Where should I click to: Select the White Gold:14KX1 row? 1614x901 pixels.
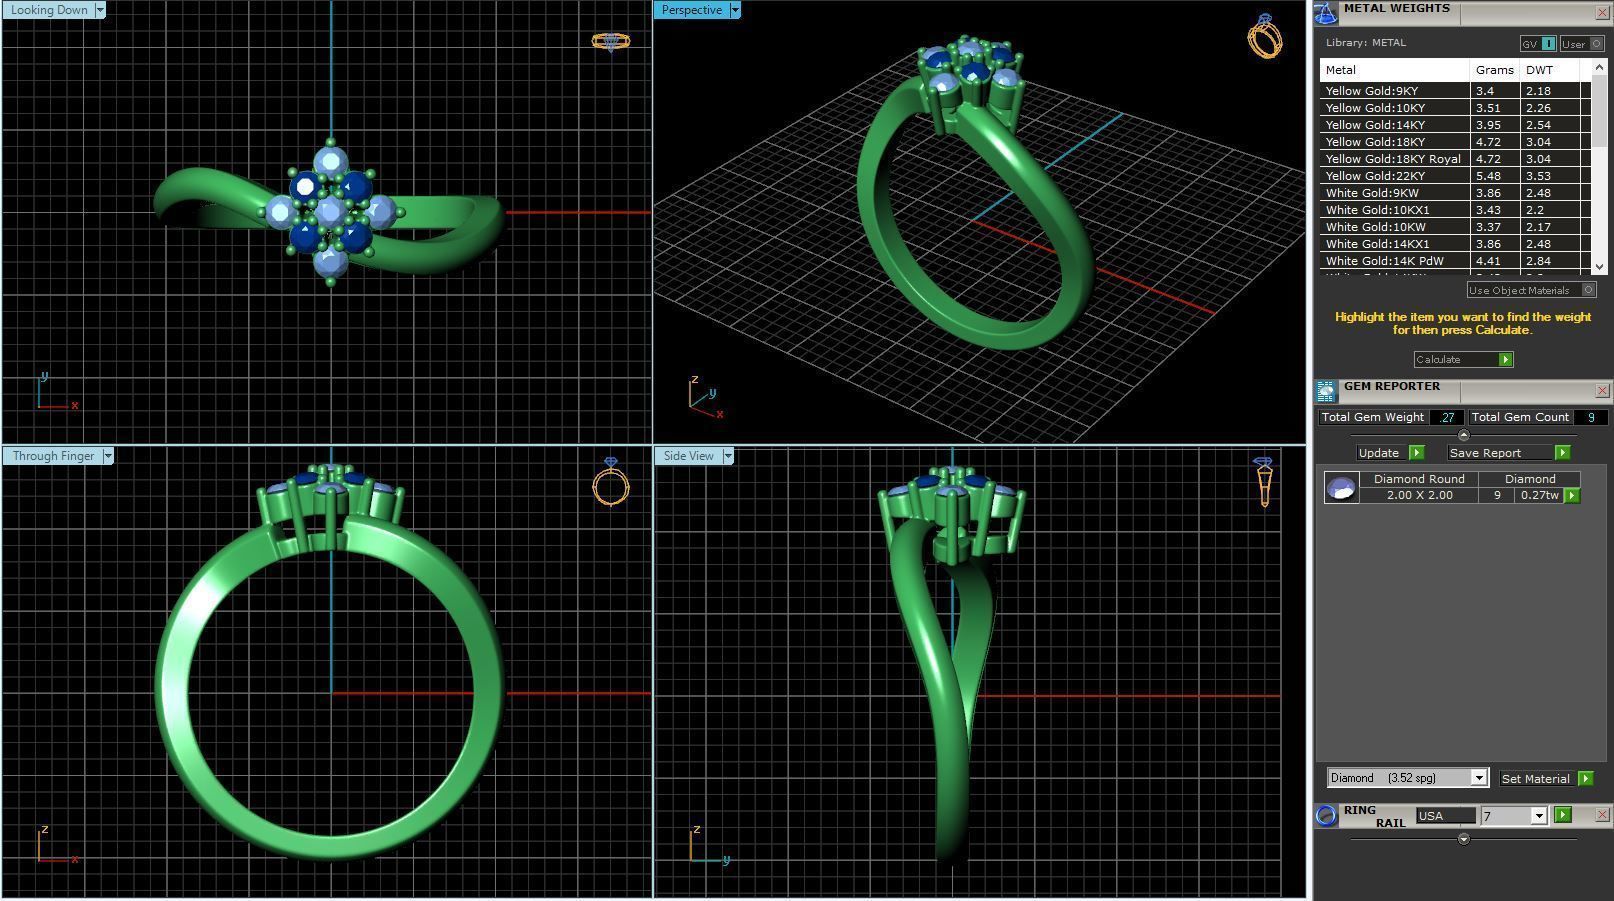coord(1455,244)
